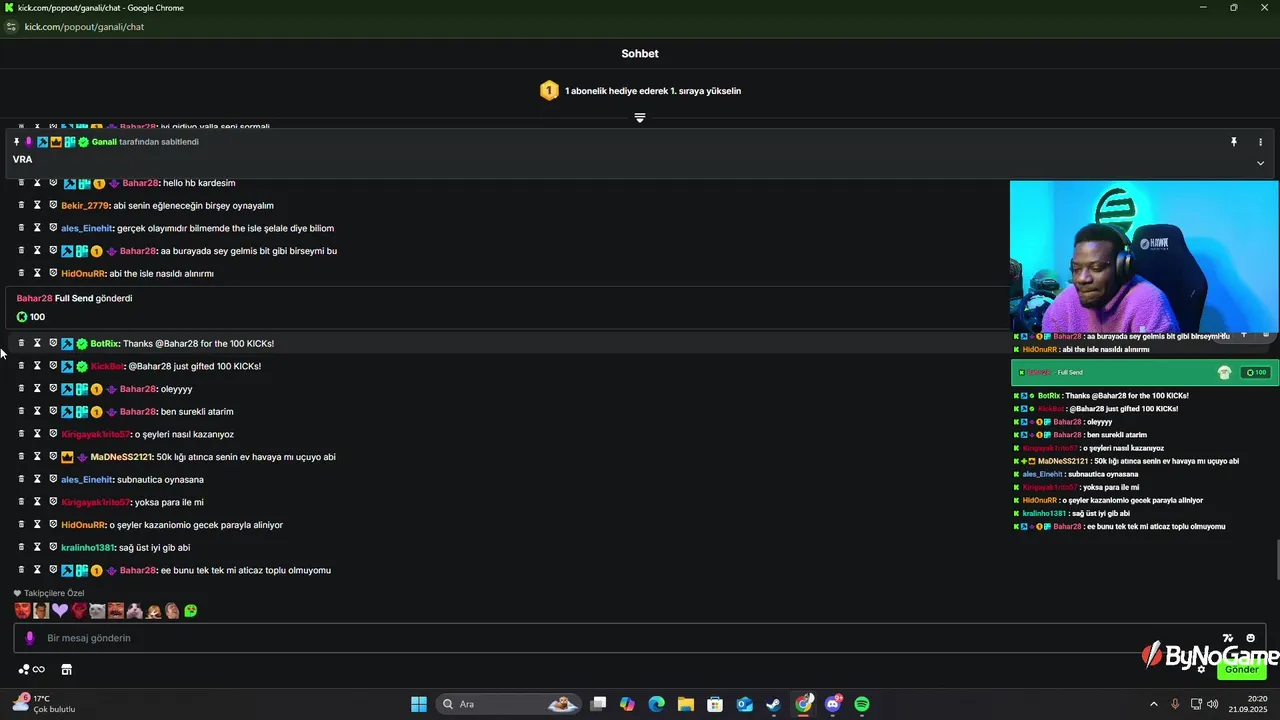Click the streamer webcam video overlay
This screenshot has width=1280, height=720.
pos(1144,256)
